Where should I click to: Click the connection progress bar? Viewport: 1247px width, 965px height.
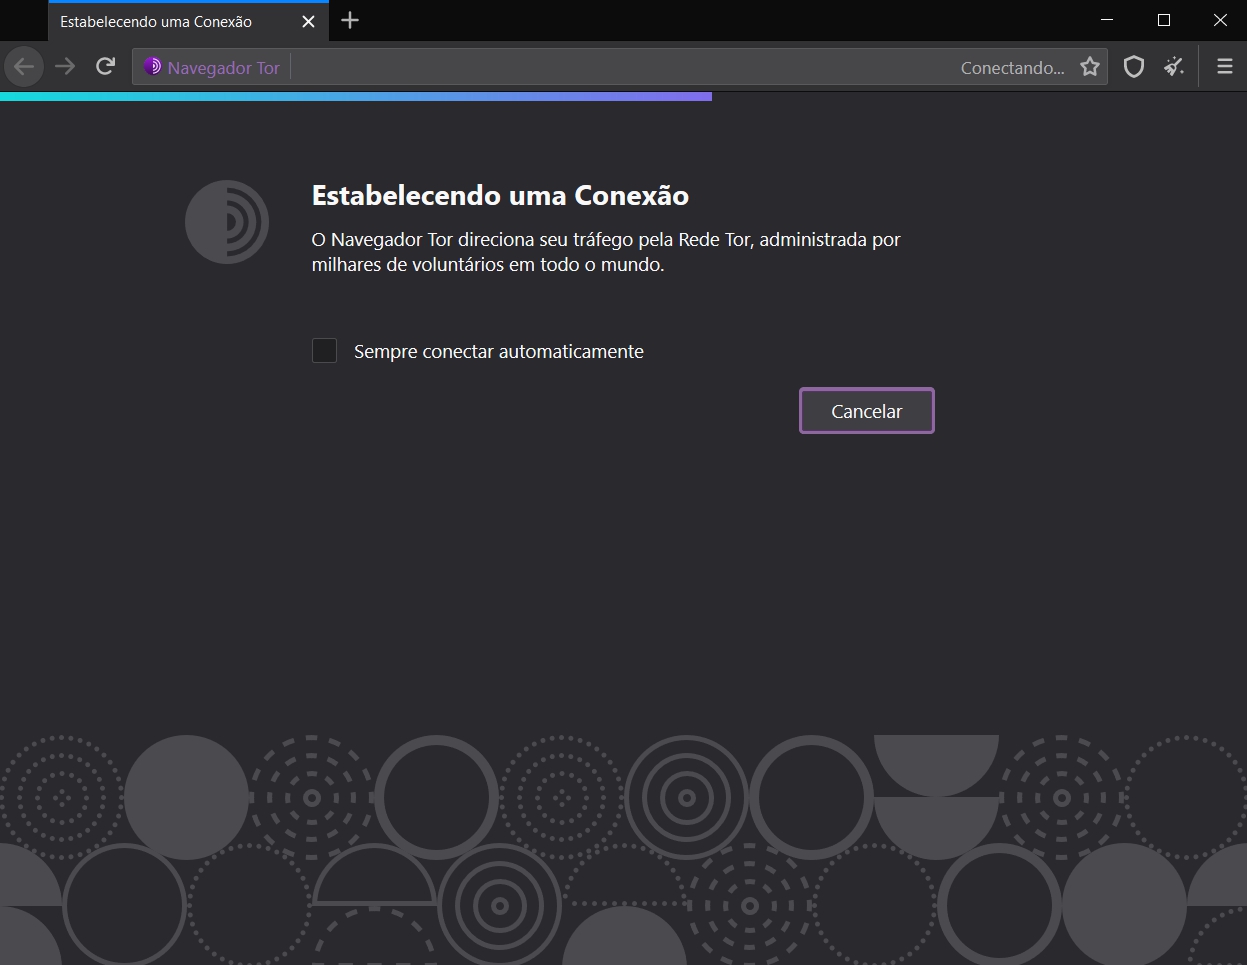[356, 97]
